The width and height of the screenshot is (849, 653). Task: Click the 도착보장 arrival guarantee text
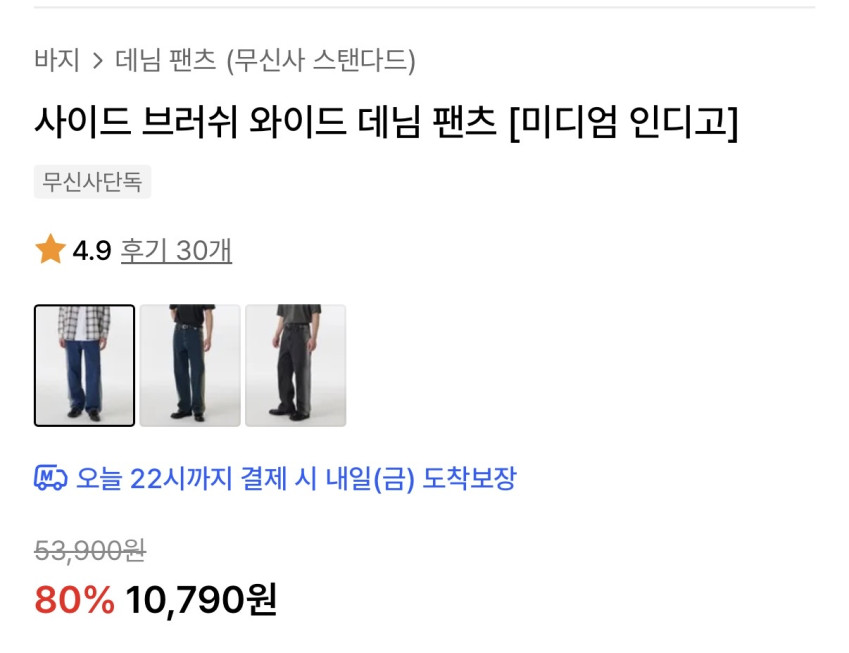(469, 479)
